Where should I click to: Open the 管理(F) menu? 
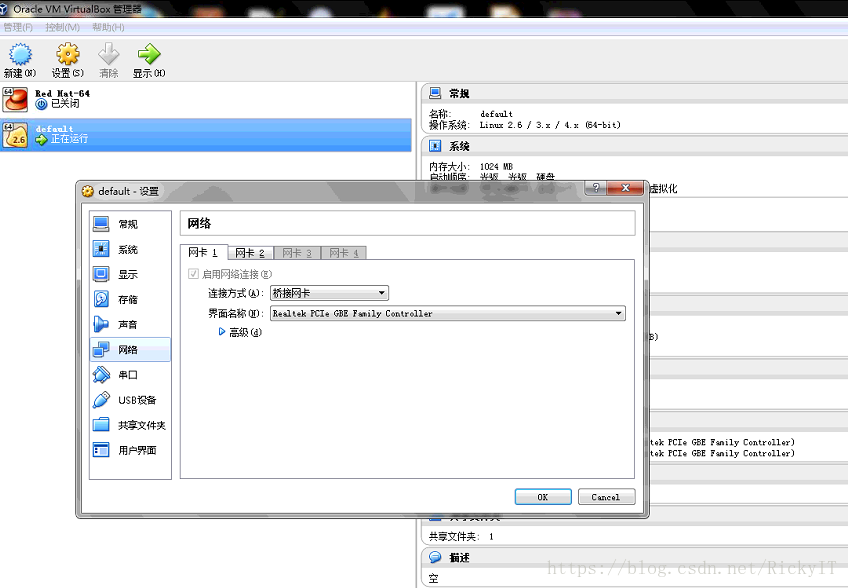click(x=18, y=27)
